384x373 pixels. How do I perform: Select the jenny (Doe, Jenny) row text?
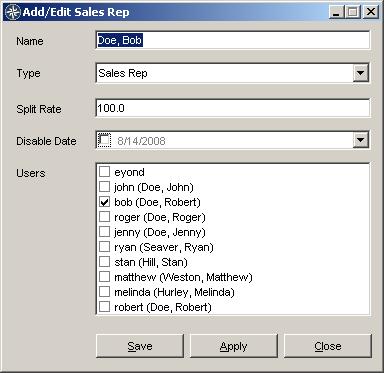click(x=160, y=232)
